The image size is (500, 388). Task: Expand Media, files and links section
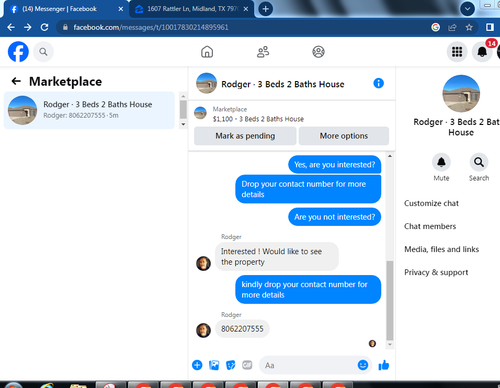click(x=441, y=249)
